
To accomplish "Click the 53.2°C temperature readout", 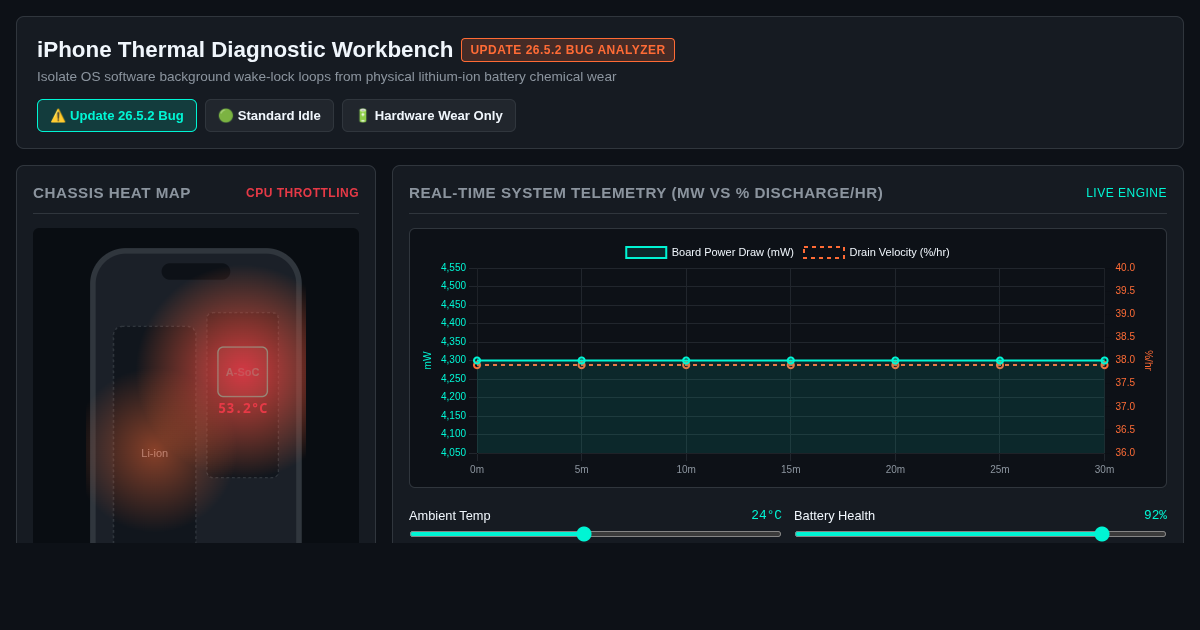I will tap(243, 409).
